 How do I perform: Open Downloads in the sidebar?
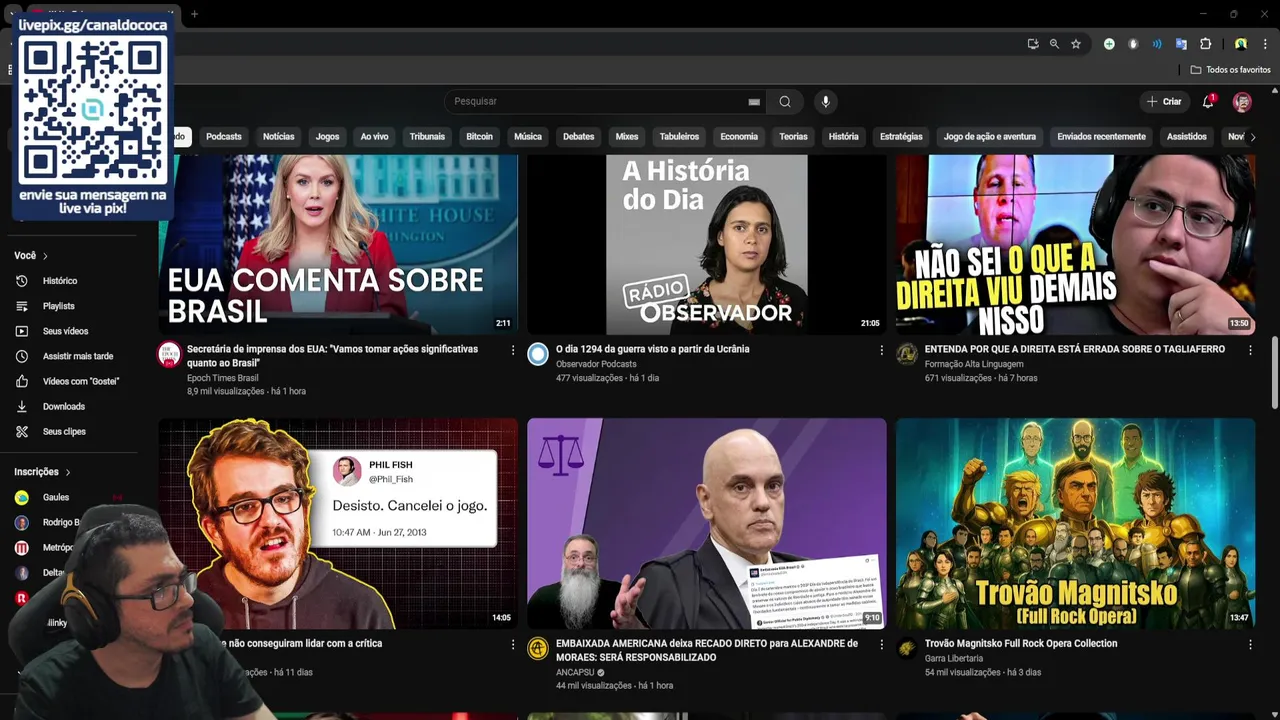[64, 406]
